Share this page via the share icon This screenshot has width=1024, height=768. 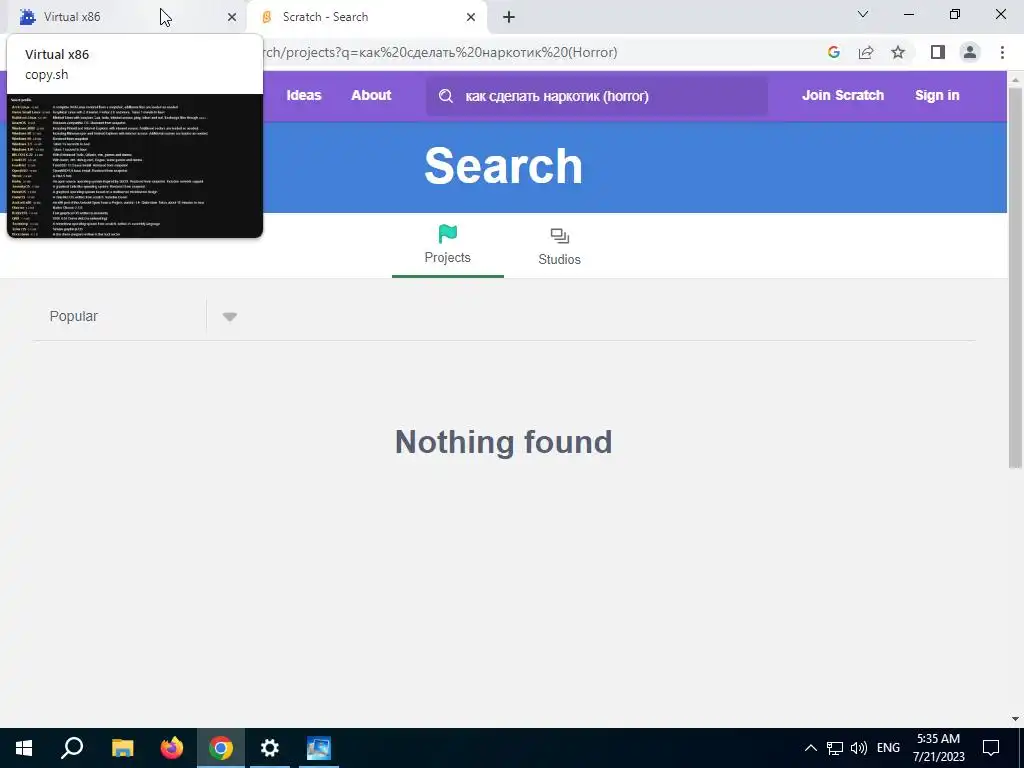(x=866, y=52)
